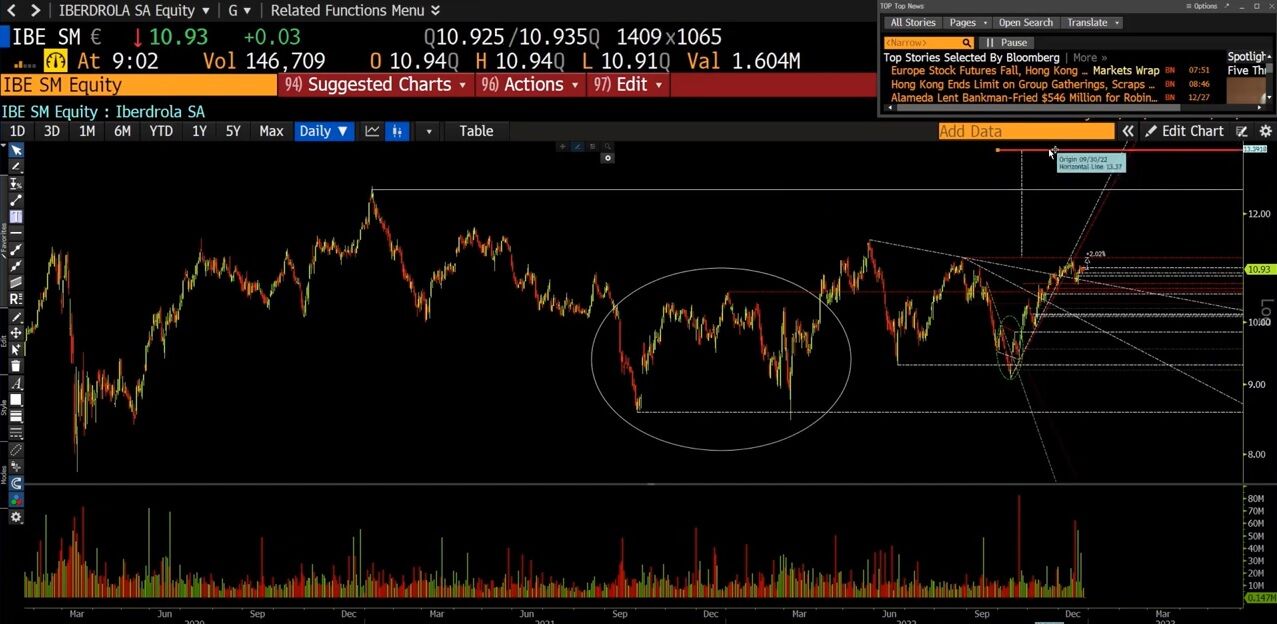
Task: Select the pencil annotation tool
Action: pyautogui.click(x=16, y=166)
